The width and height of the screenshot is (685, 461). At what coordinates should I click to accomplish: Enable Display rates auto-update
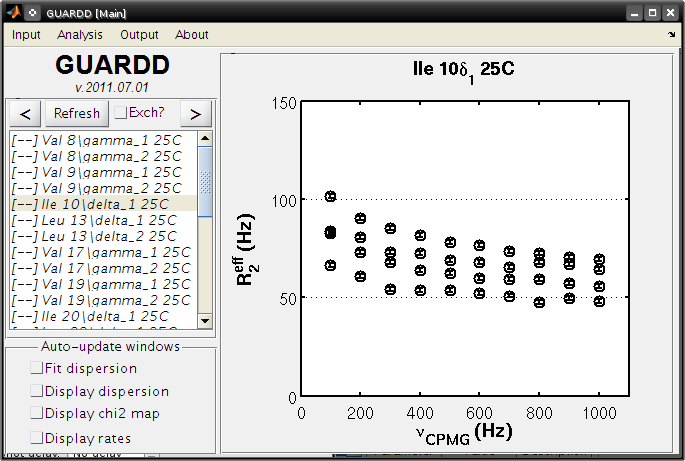37,437
